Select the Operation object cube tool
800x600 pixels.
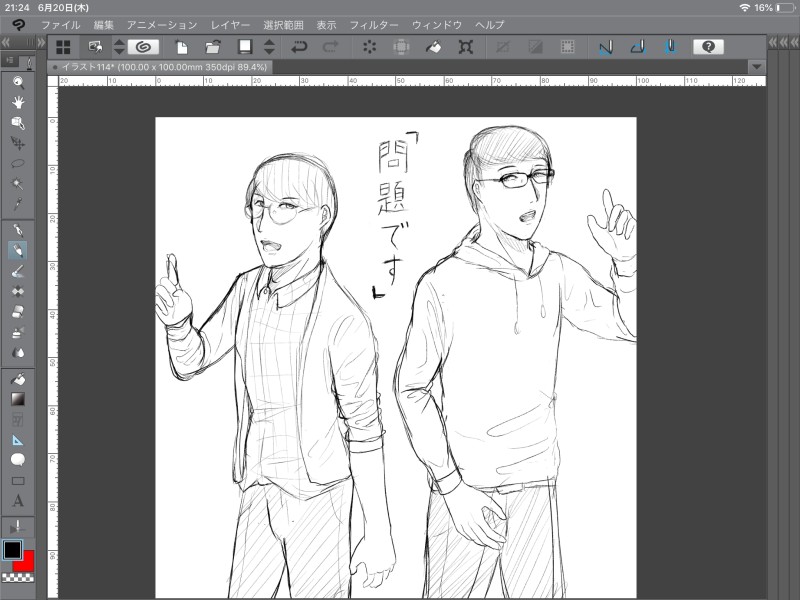18,123
